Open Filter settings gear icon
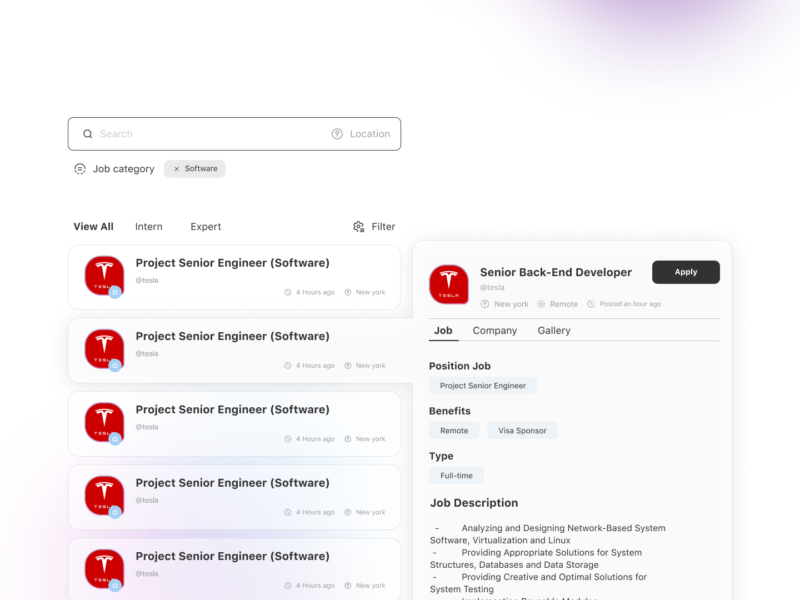Image resolution: width=800 pixels, height=600 pixels. coord(359,227)
